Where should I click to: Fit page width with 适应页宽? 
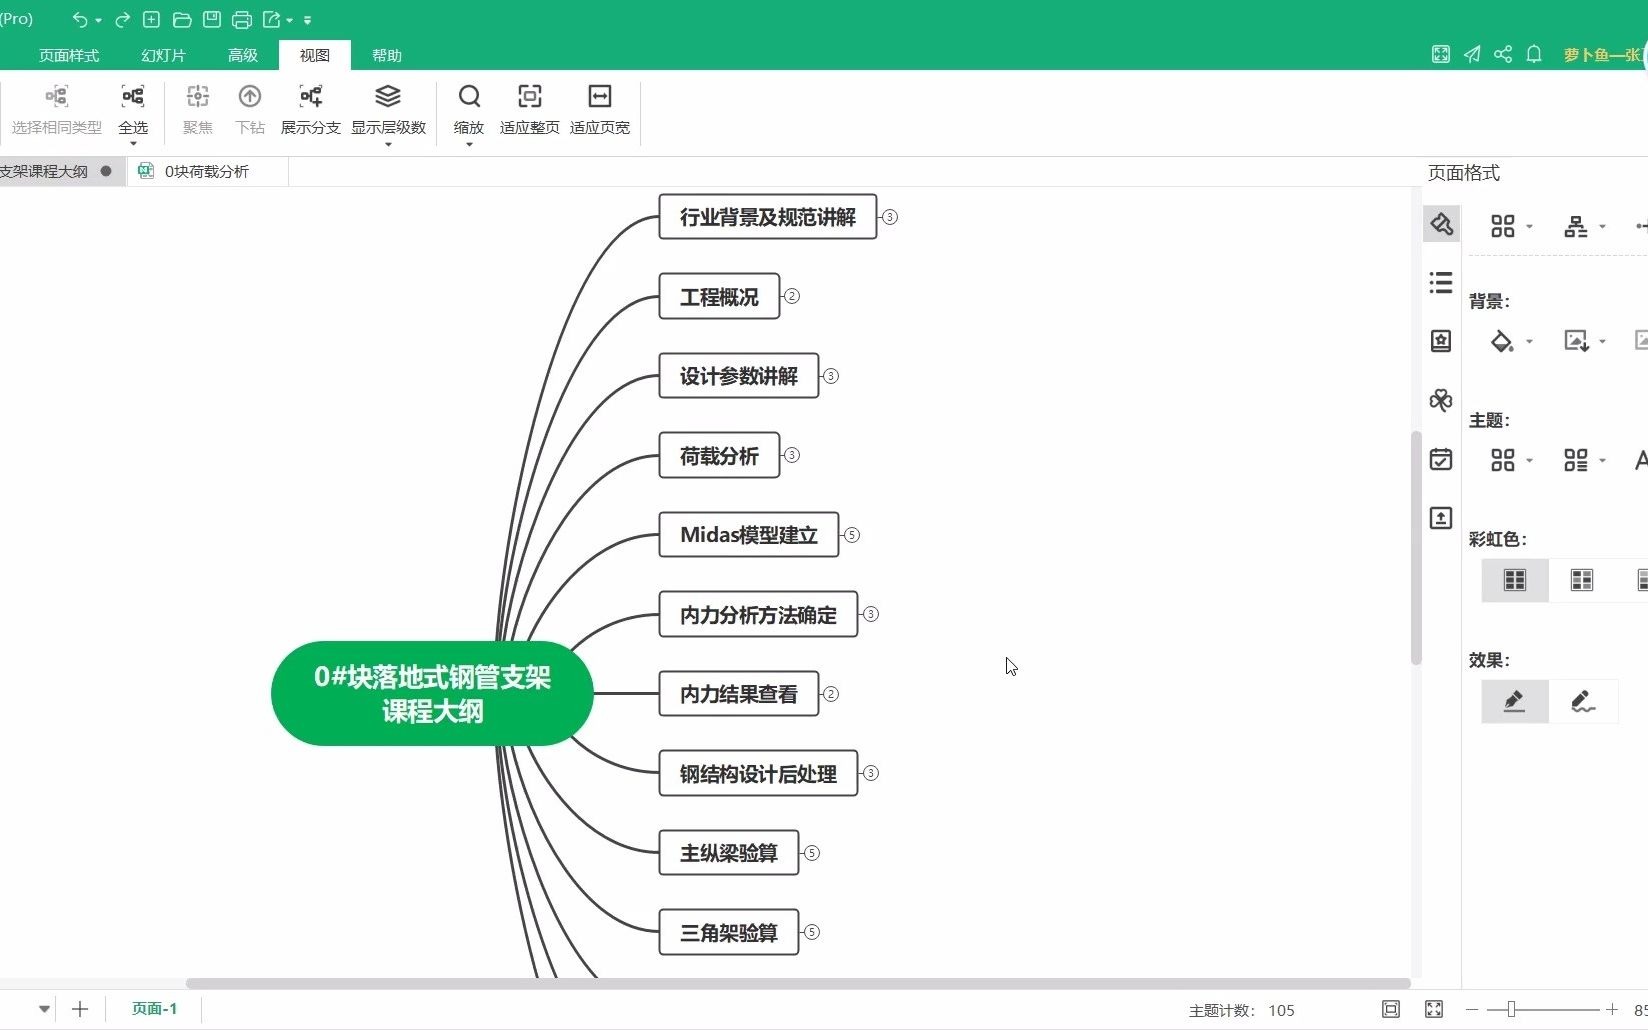[x=600, y=111]
